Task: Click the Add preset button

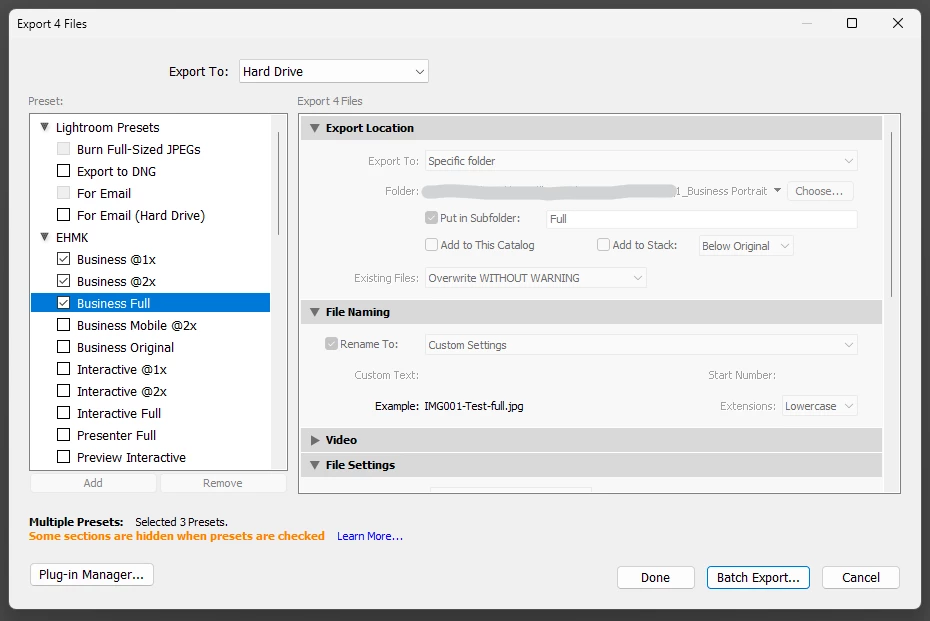Action: (x=93, y=483)
